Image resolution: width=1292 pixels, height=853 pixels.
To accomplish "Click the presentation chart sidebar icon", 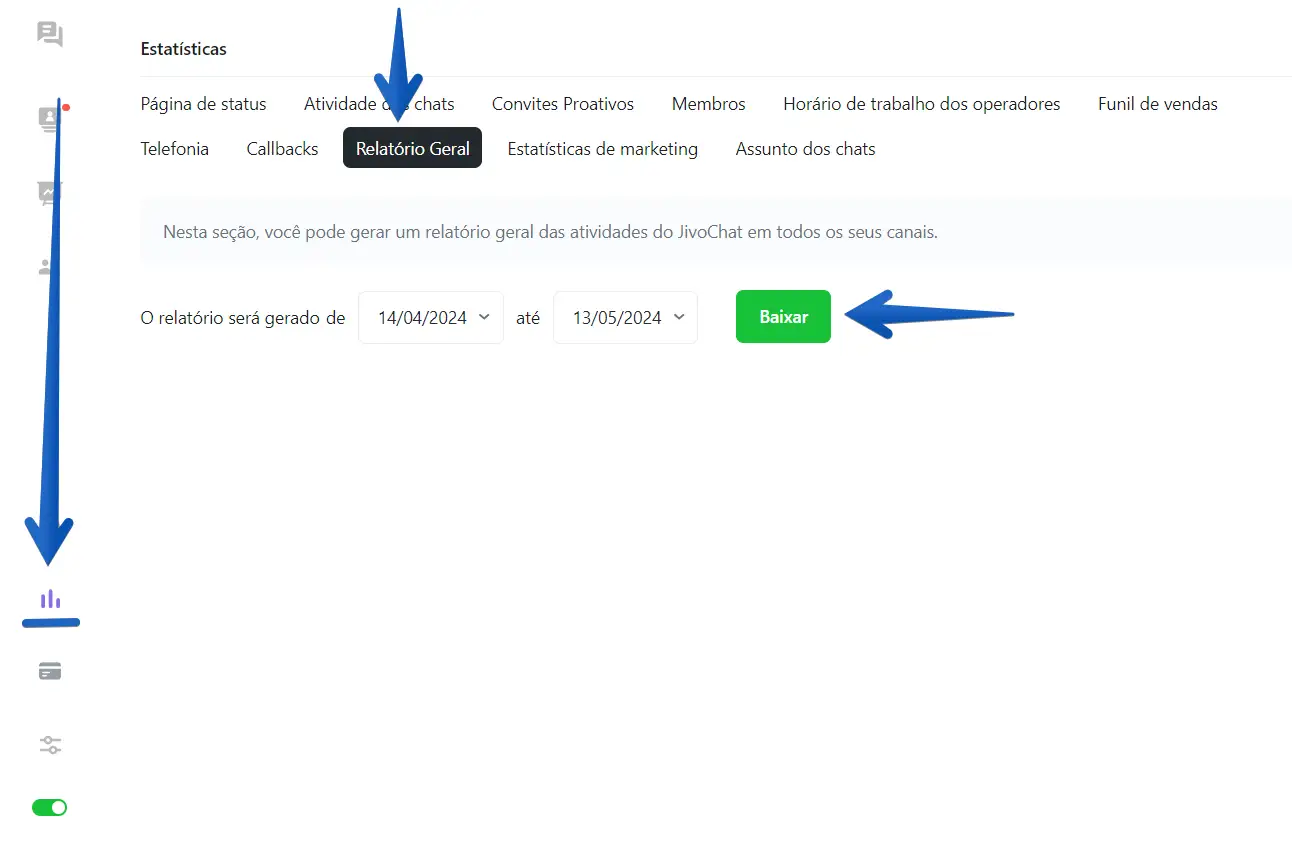I will click(49, 192).
